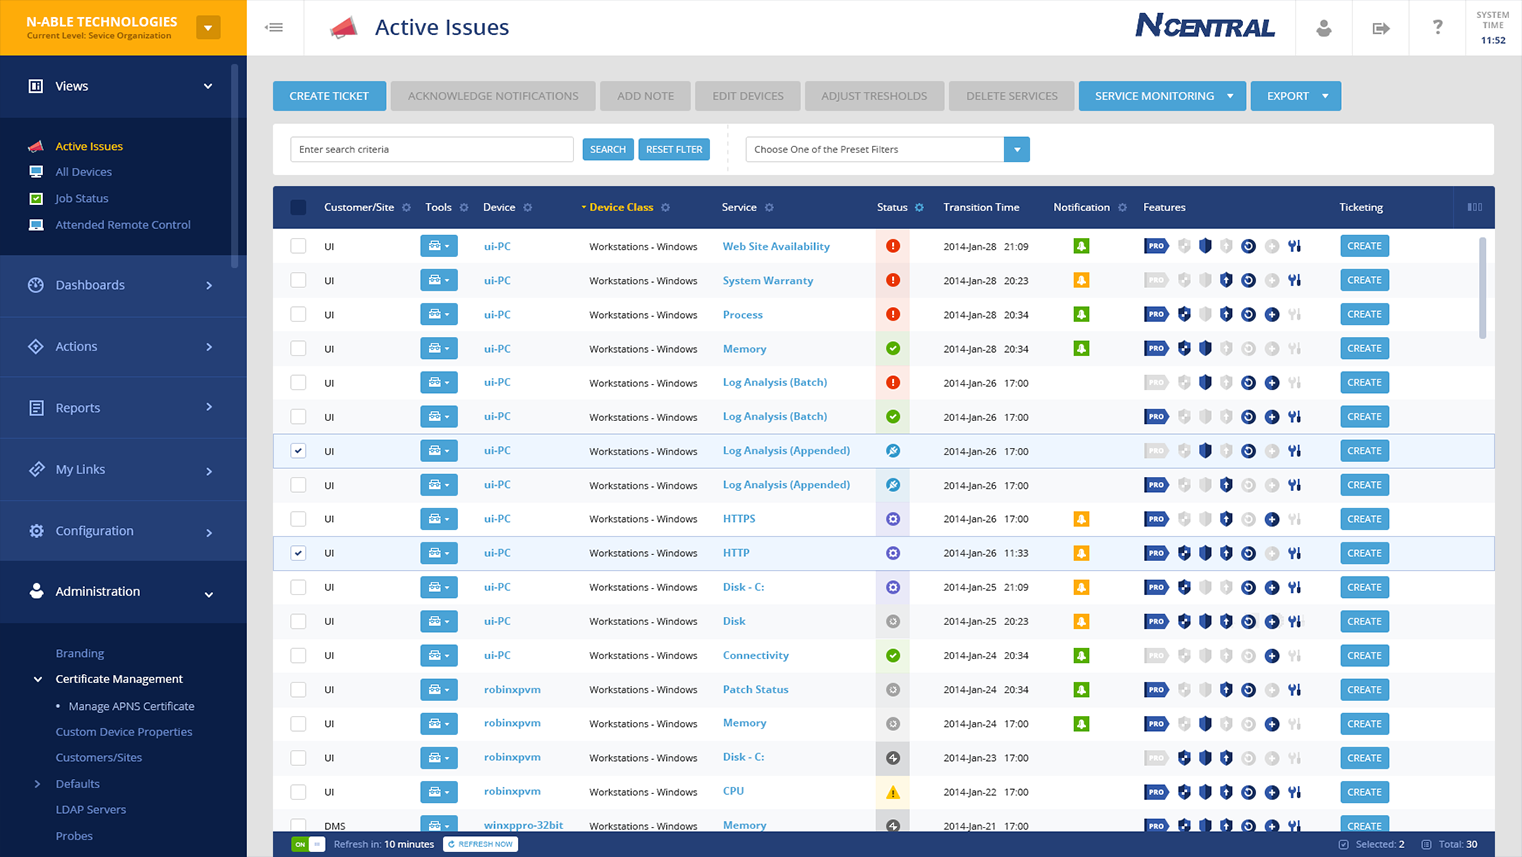Check the Web Site Availability row checkbox
The height and width of the screenshot is (857, 1522).
[298, 246]
